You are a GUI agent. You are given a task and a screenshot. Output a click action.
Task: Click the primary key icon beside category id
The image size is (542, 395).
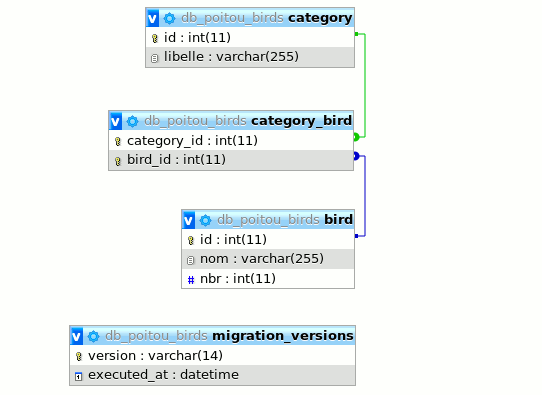[x=155, y=38]
